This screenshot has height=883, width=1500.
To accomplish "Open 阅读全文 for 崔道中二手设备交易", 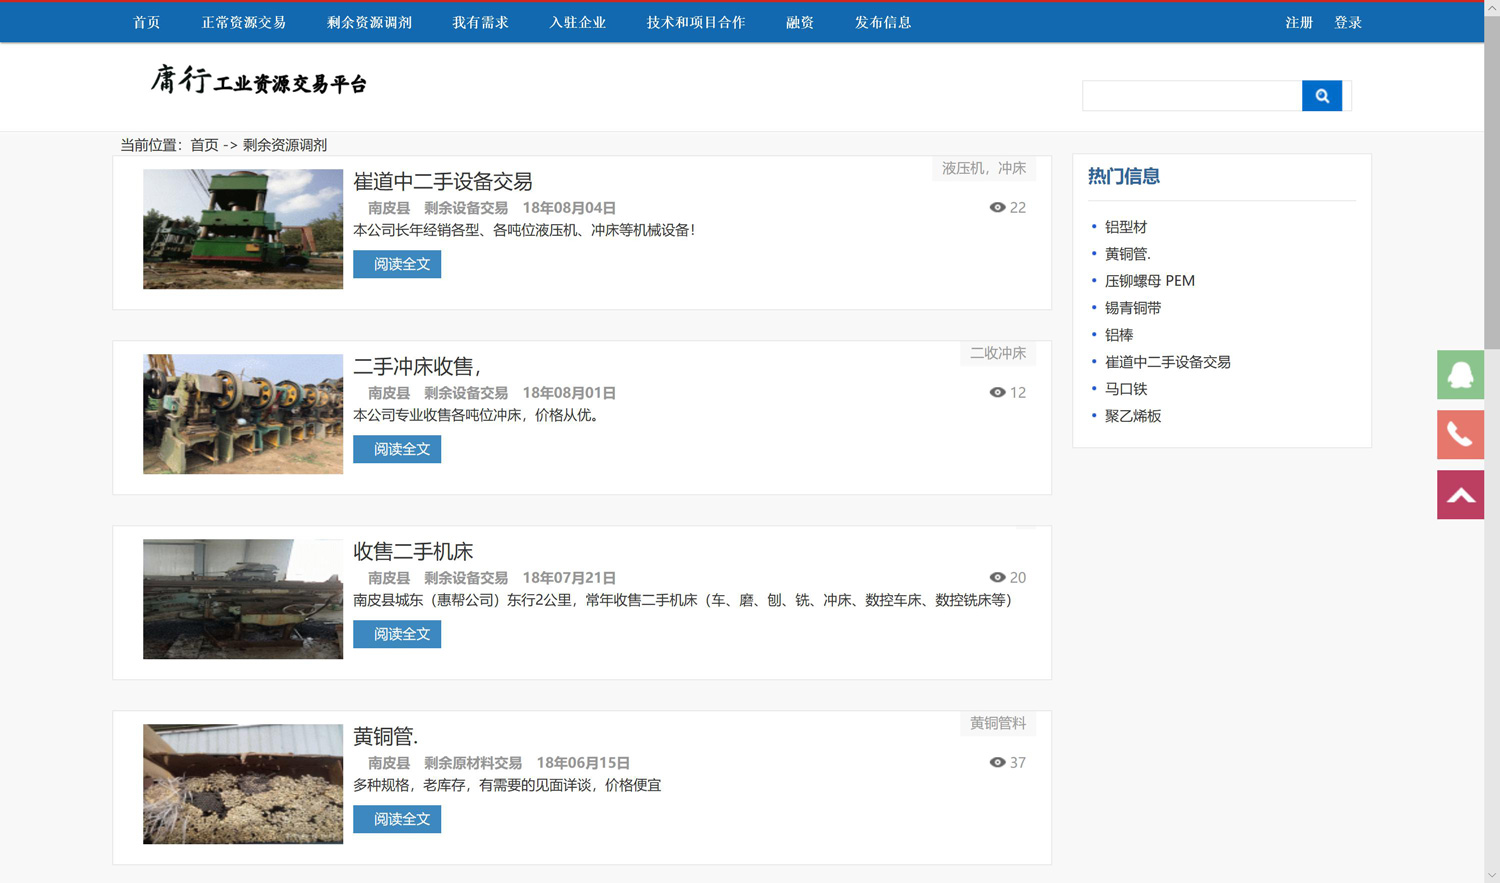I will click(396, 263).
